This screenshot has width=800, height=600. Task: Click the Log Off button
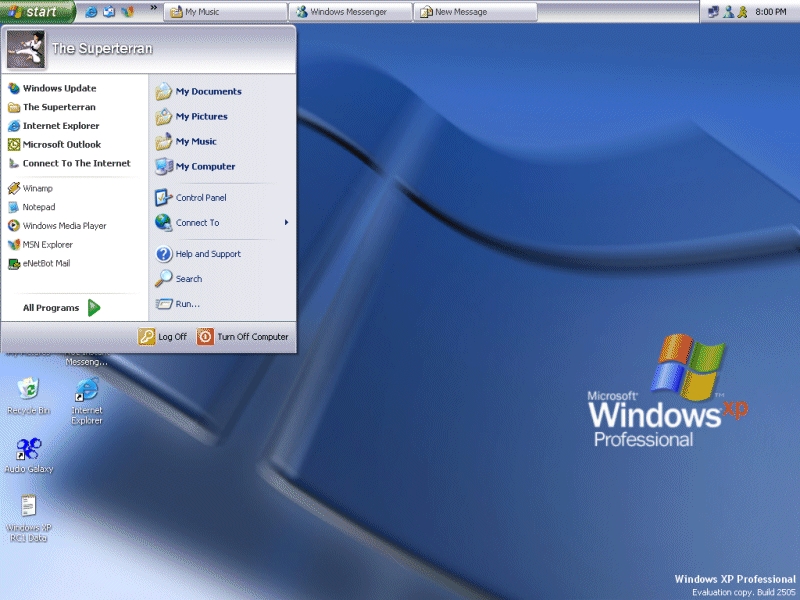click(163, 337)
